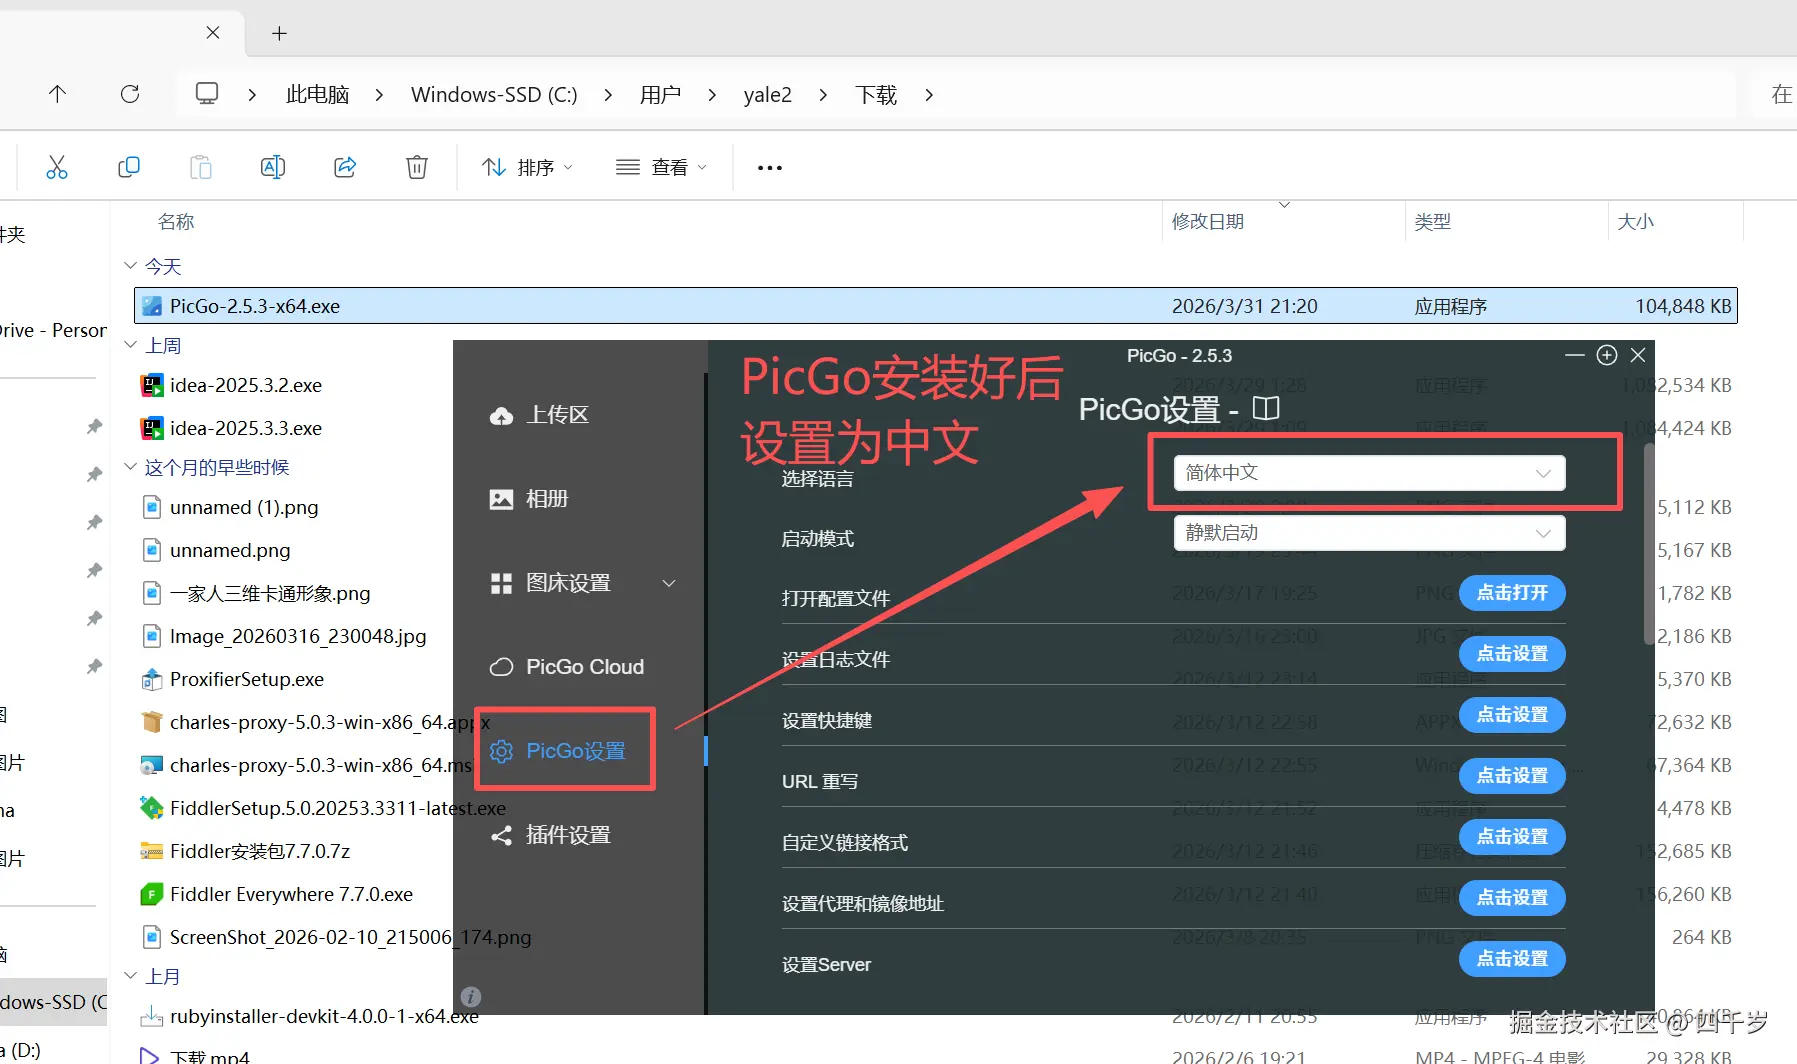Click the Refresh icon in address bar
Image resolution: width=1797 pixels, height=1064 pixels.
click(130, 93)
